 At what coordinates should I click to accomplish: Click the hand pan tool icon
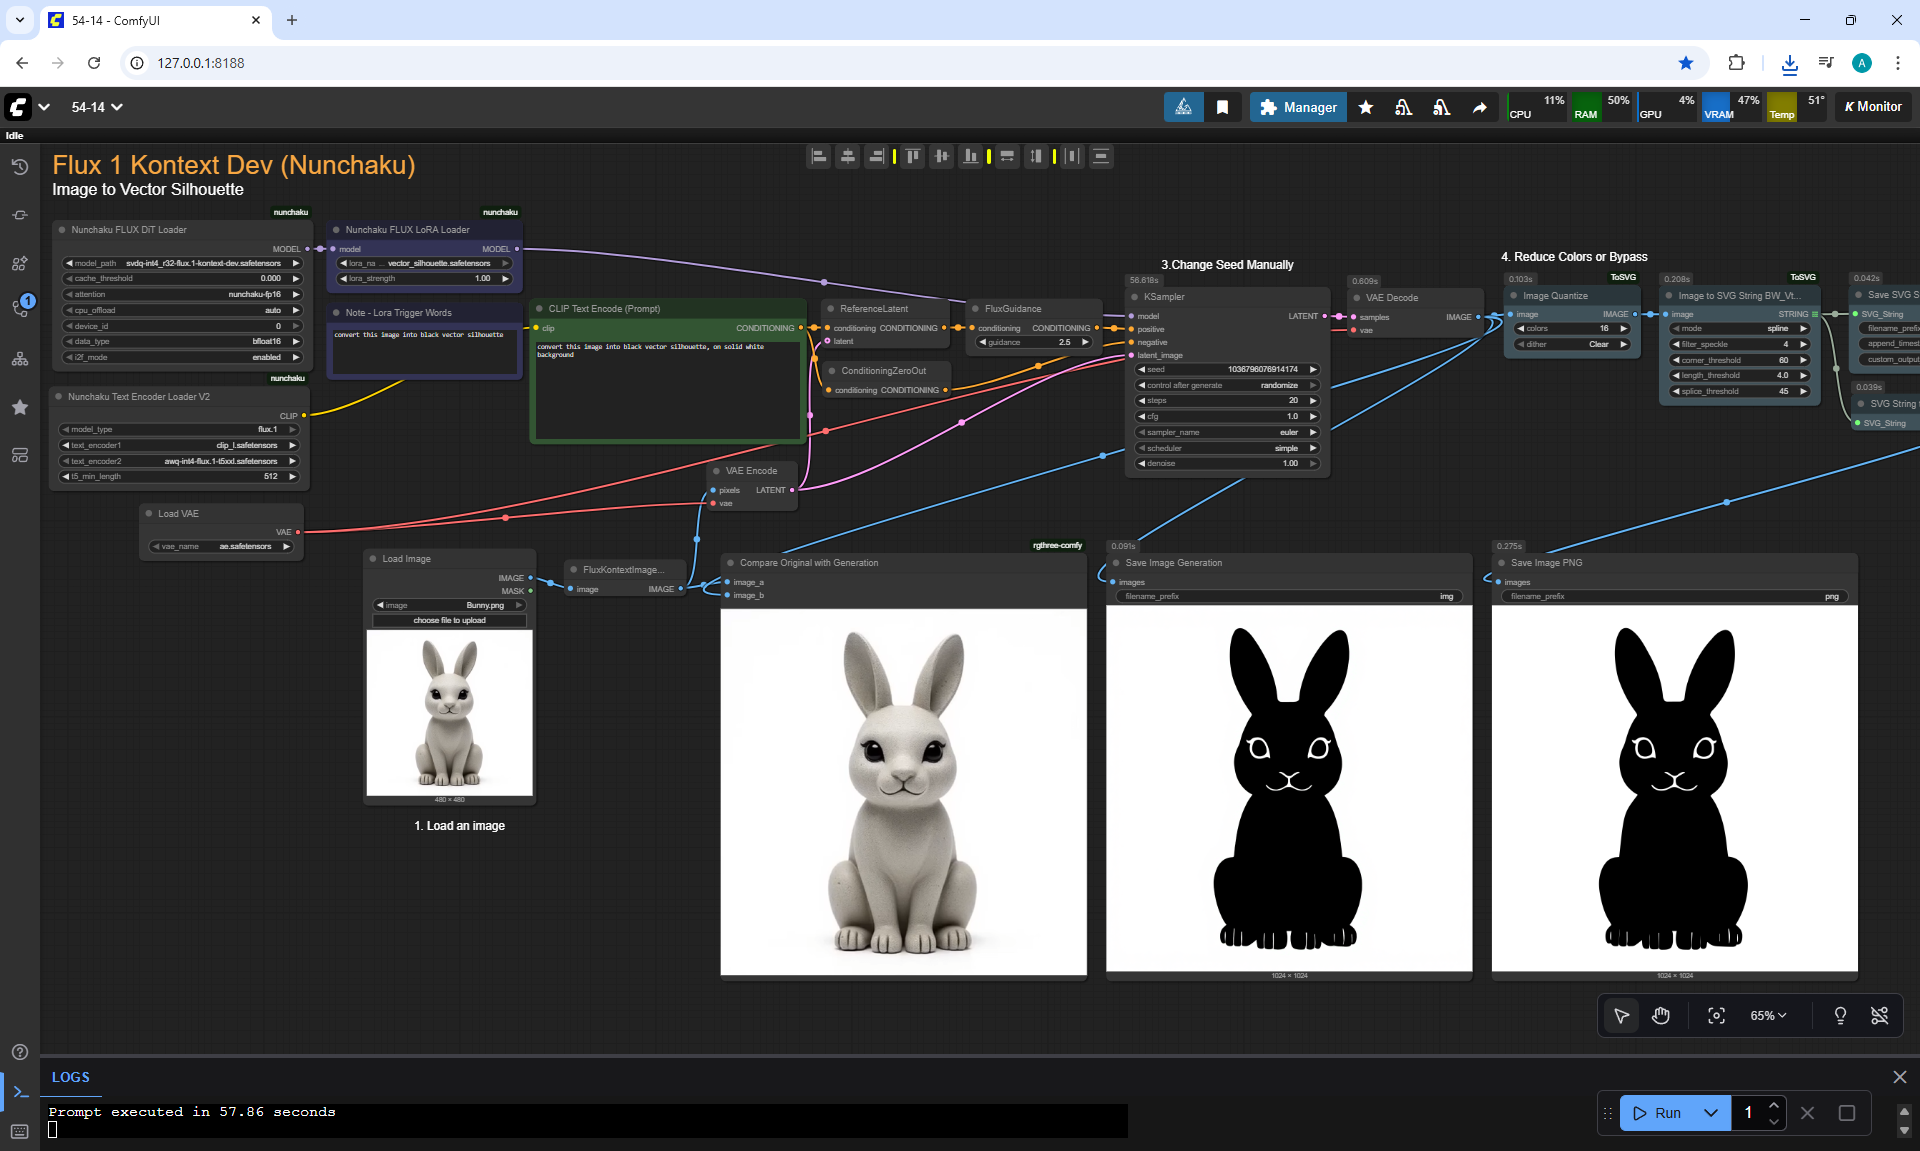click(1661, 1016)
